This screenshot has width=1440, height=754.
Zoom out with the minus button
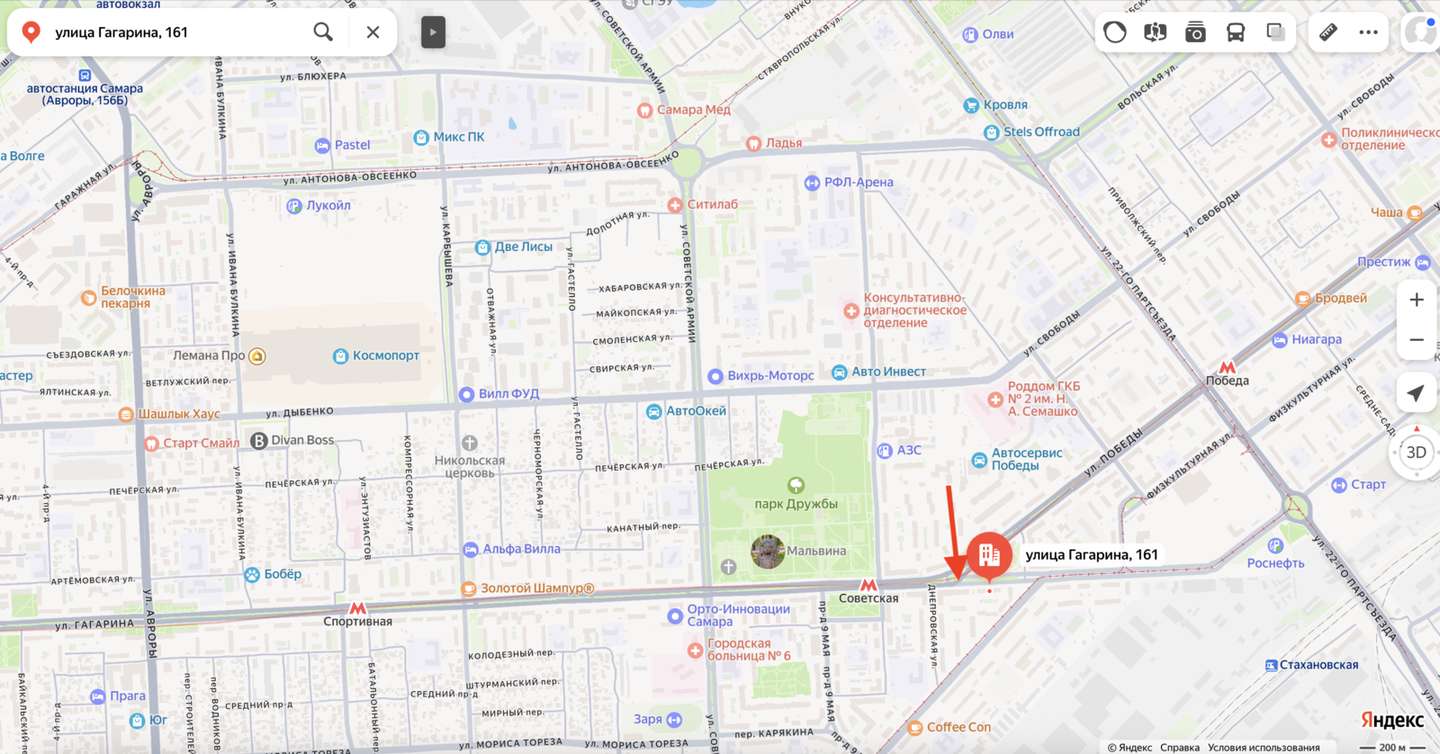[x=1416, y=340]
